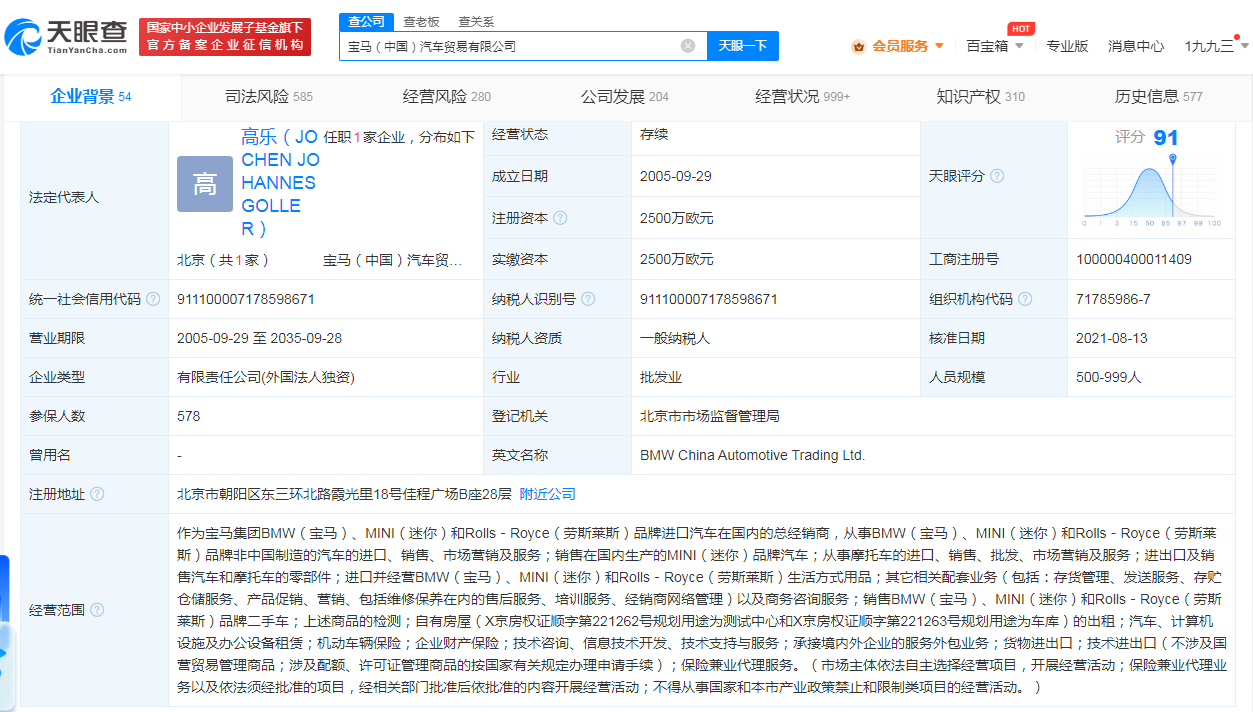This screenshot has width=1253, height=712.
Task: Open help icon beside 统一社会信用代码
Action: (x=153, y=299)
